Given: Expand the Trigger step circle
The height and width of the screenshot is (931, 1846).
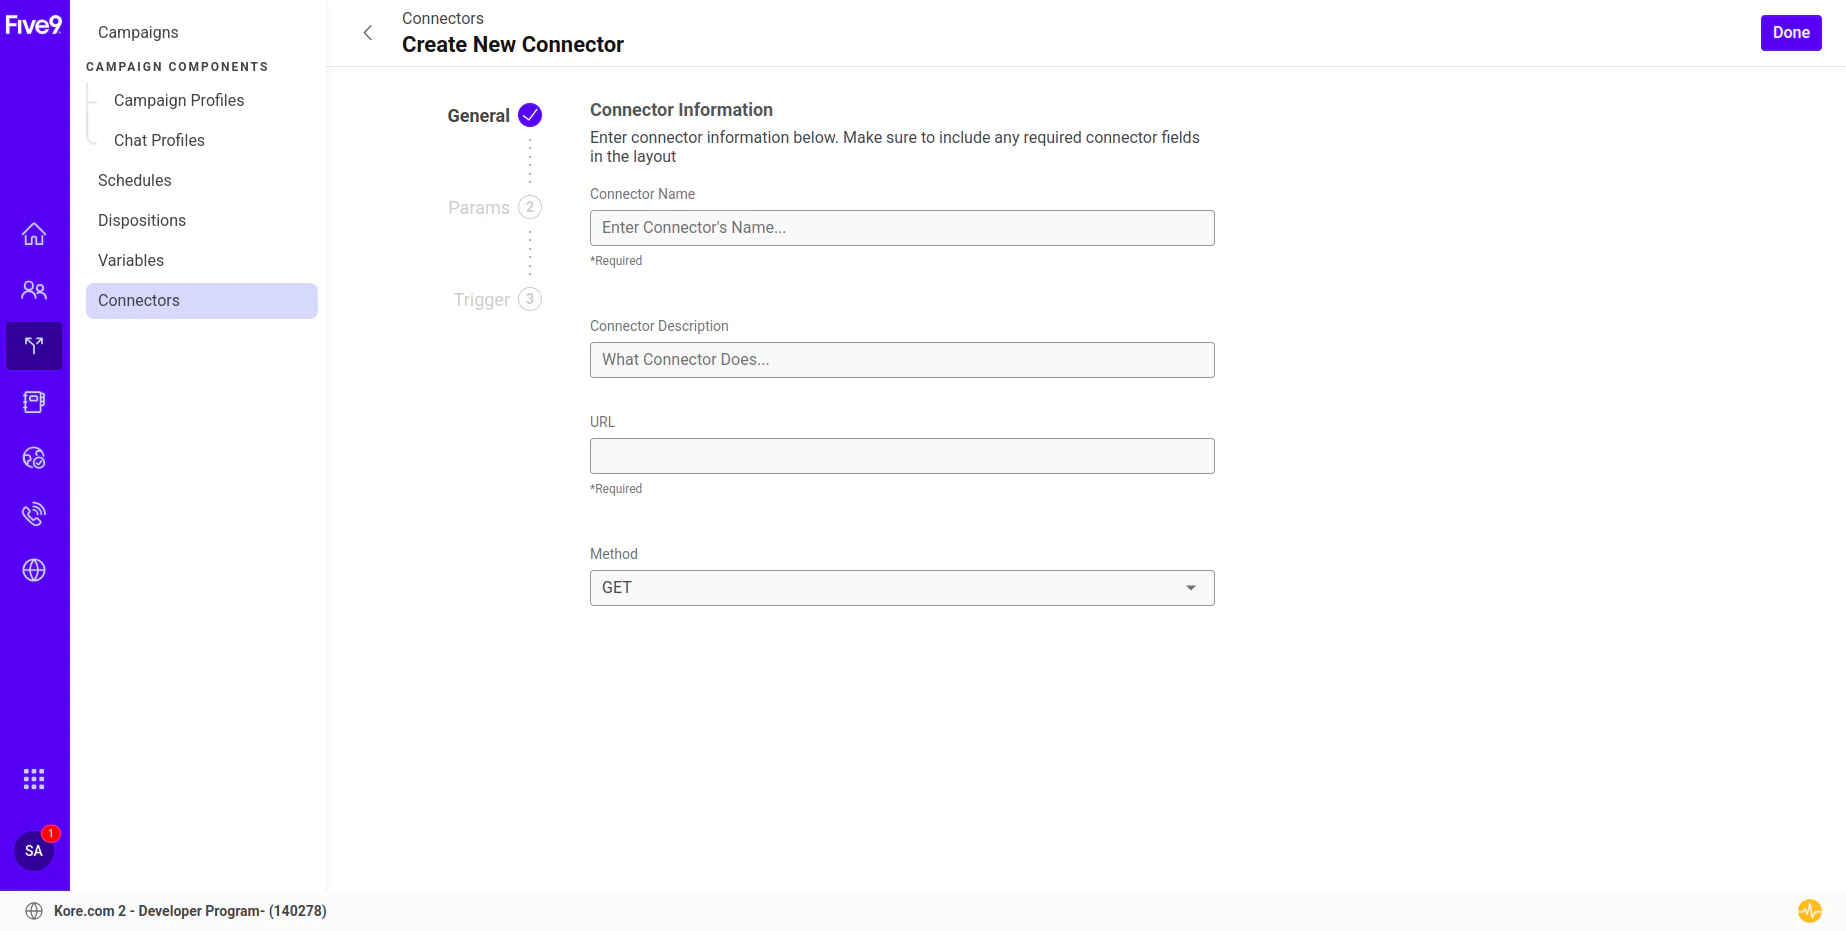Looking at the screenshot, I should click(530, 299).
